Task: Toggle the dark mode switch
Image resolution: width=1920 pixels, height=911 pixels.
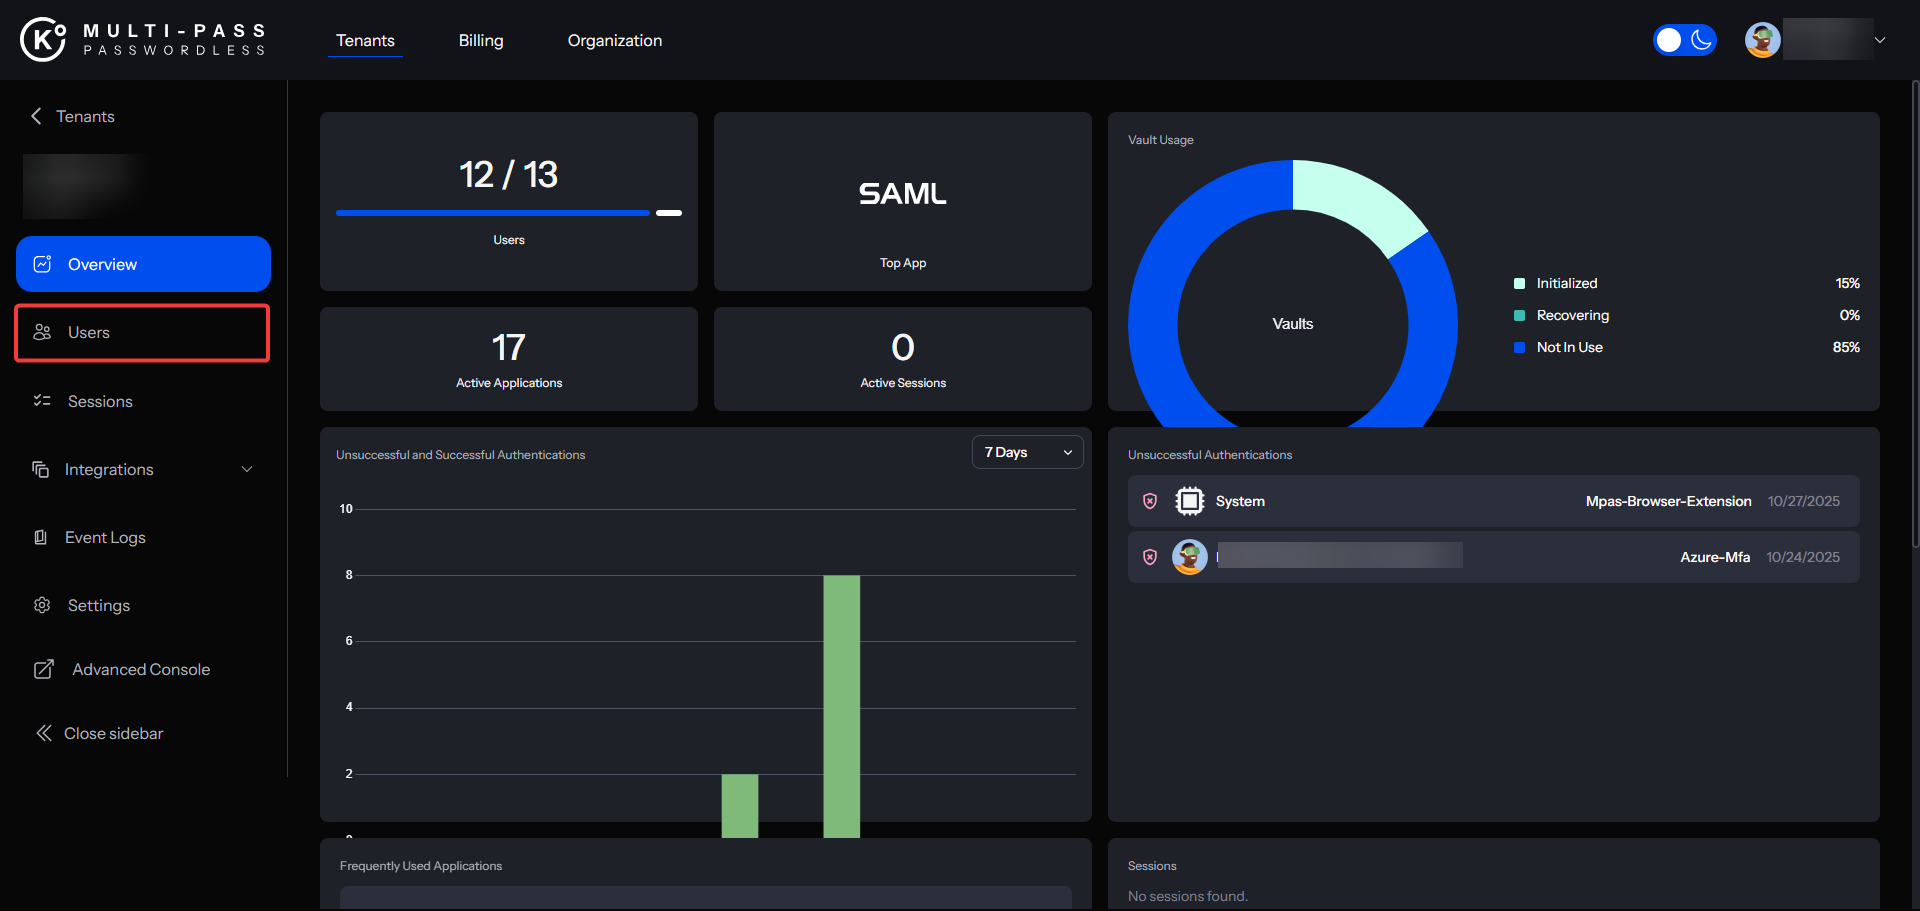Action: click(x=1684, y=40)
